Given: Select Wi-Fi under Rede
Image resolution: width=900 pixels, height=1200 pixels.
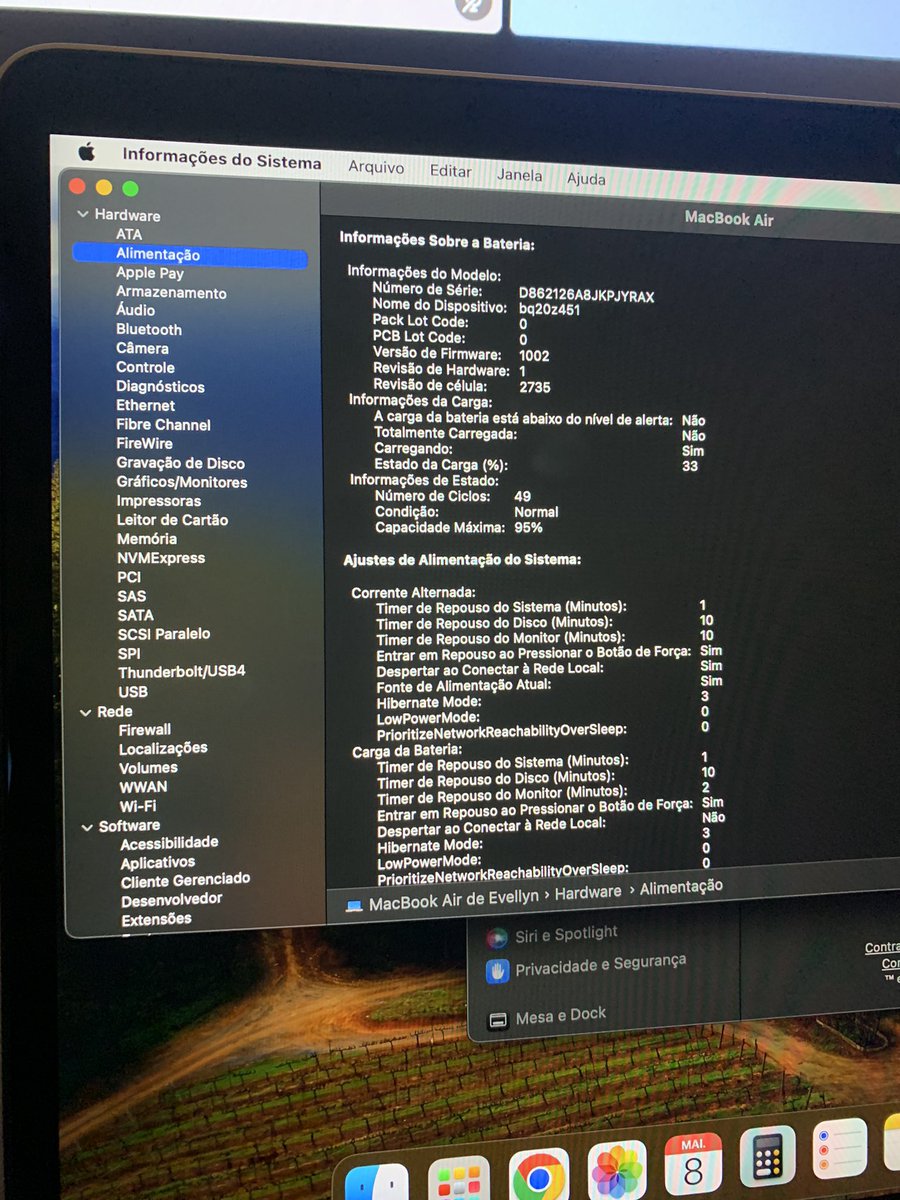Looking at the screenshot, I should click(138, 806).
